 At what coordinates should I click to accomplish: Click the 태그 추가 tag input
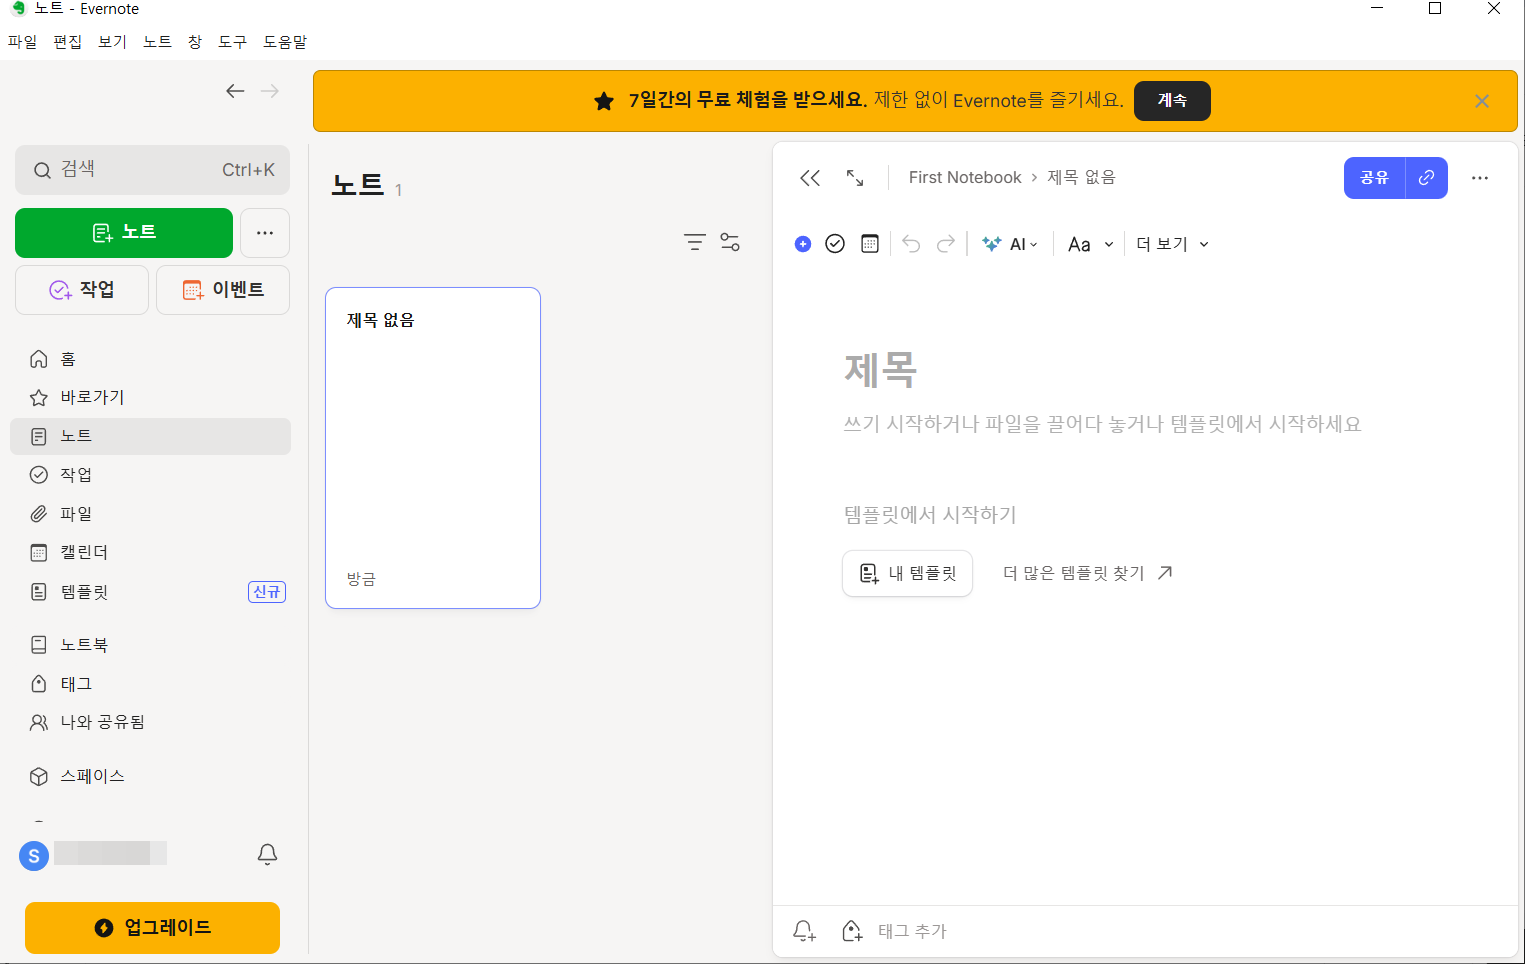pyautogui.click(x=912, y=931)
